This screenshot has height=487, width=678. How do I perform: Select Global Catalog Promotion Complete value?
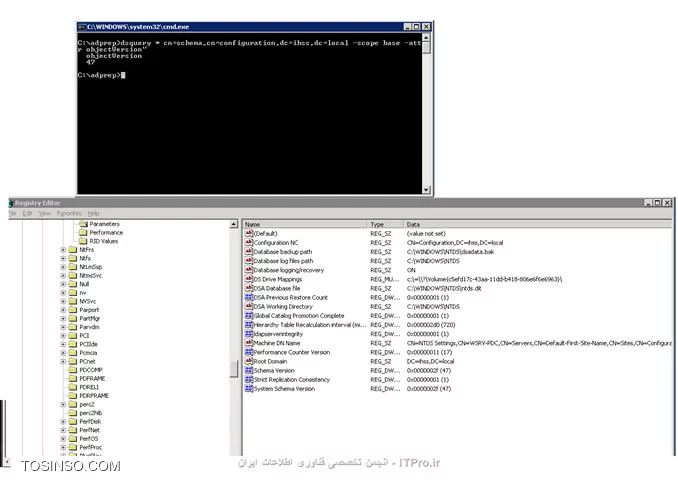point(299,316)
